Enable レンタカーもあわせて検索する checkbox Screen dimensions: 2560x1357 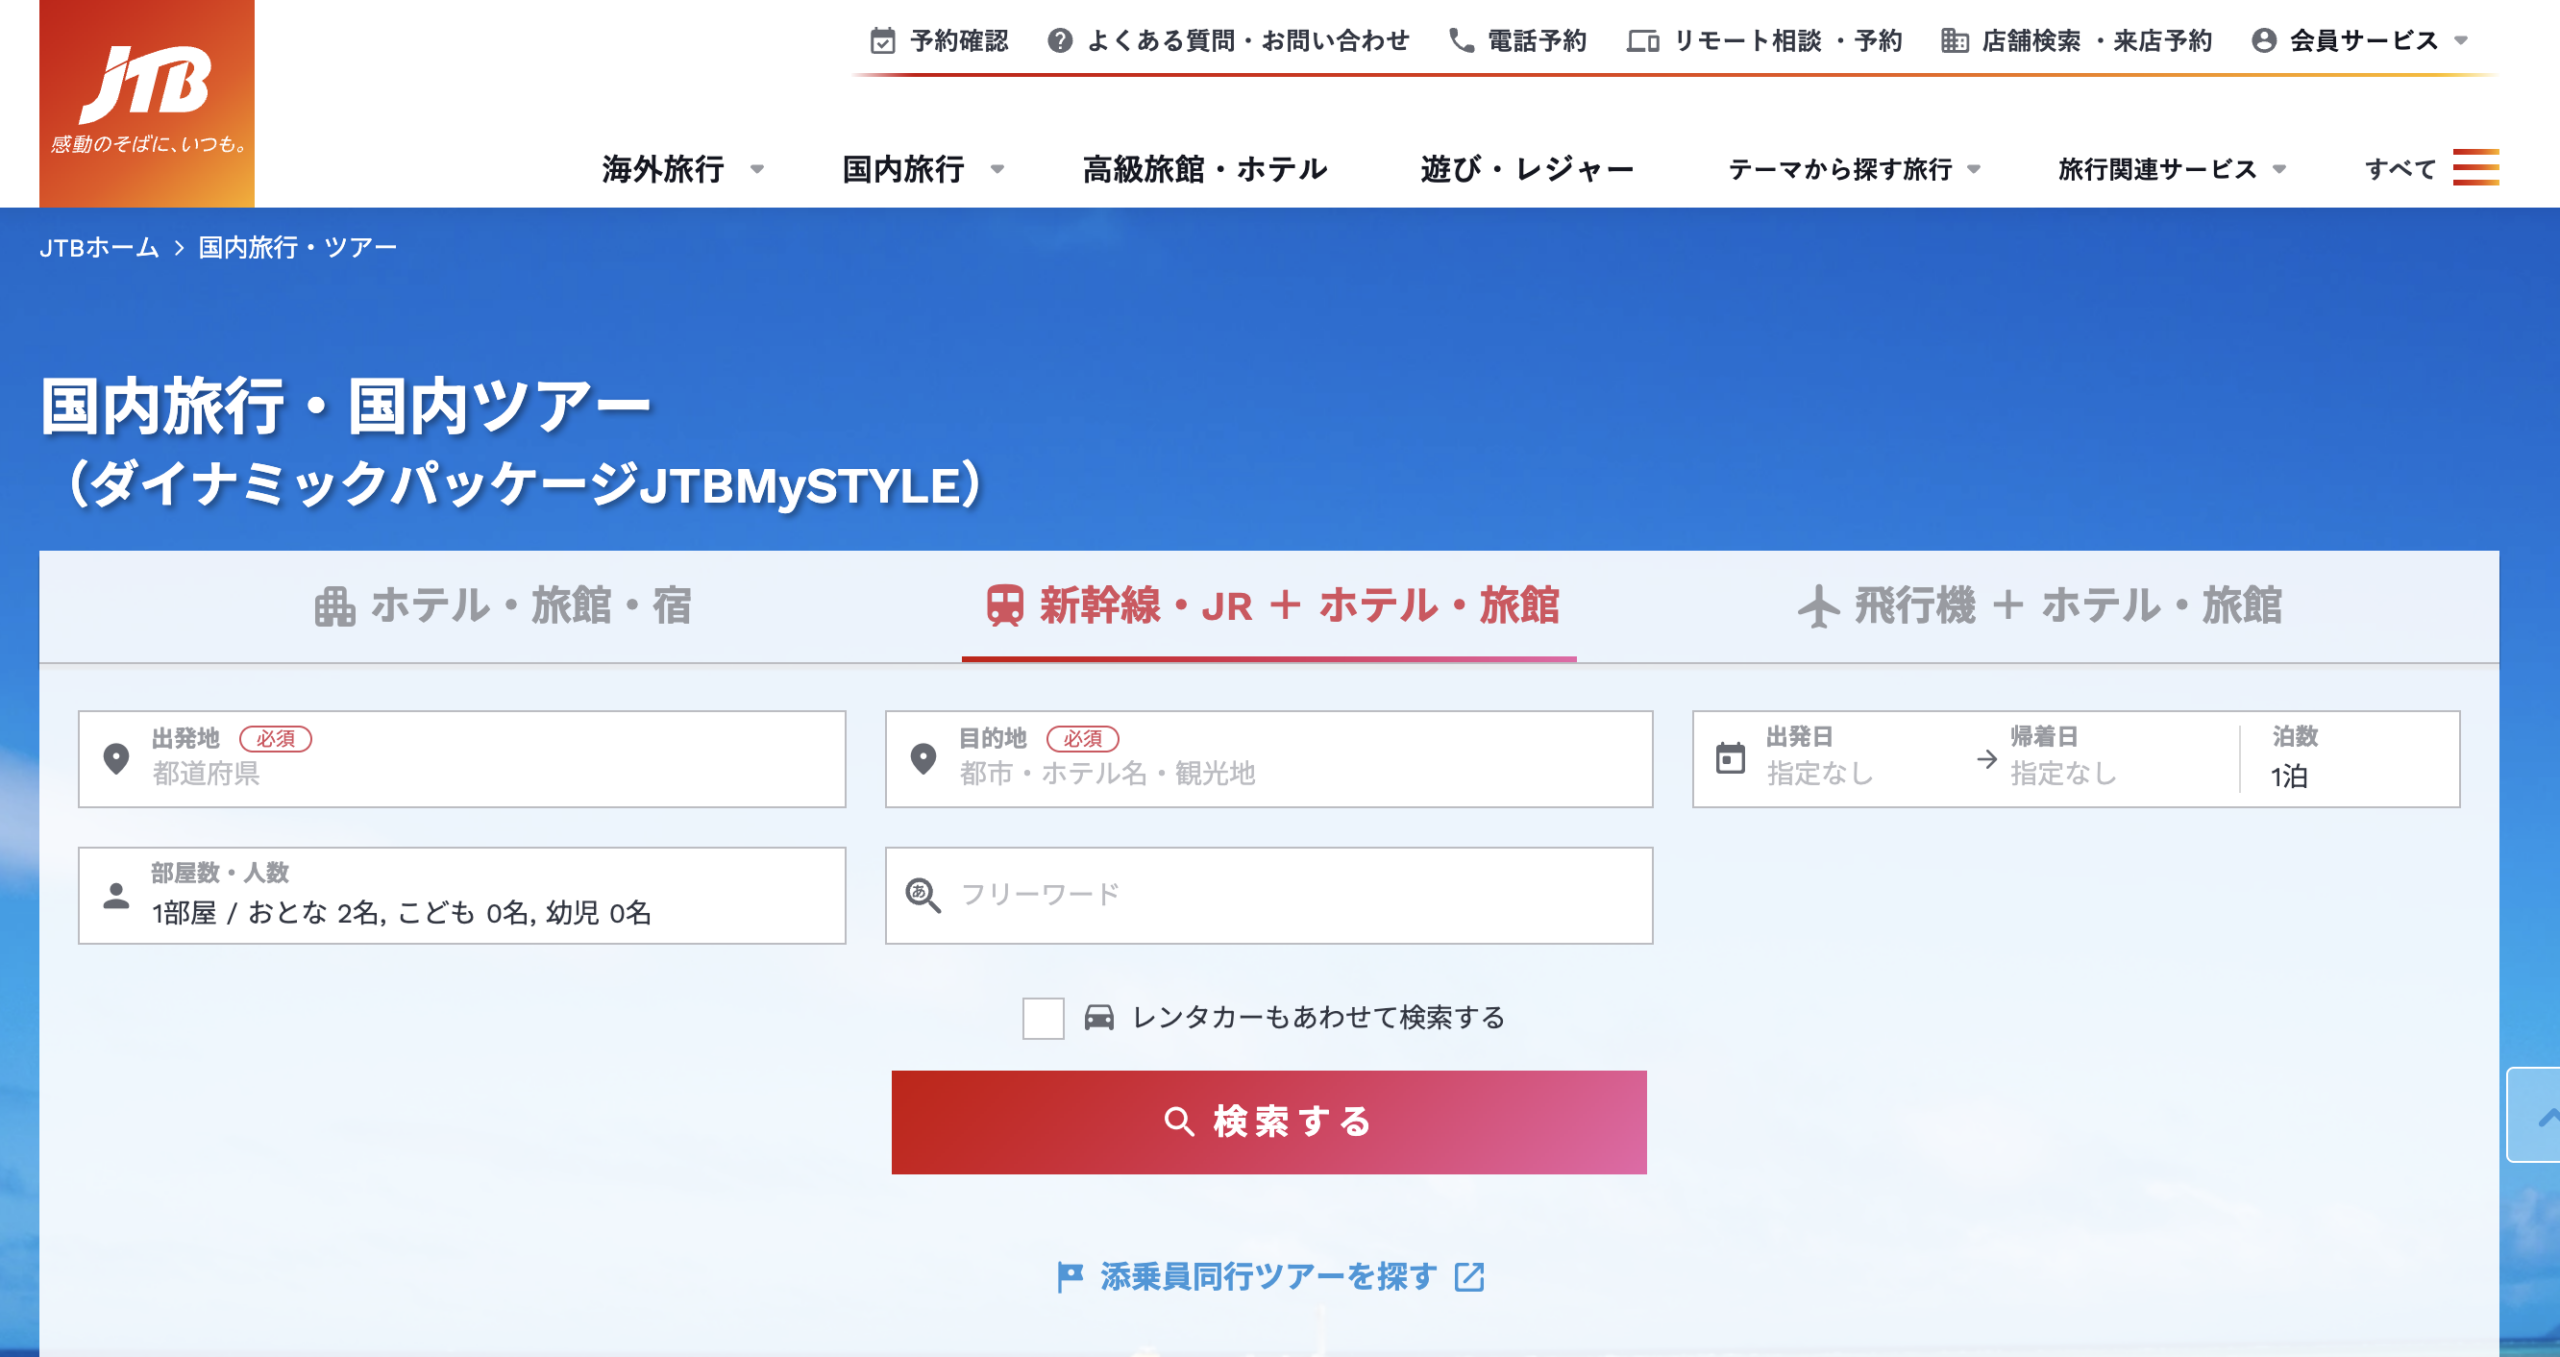[x=1043, y=1018]
